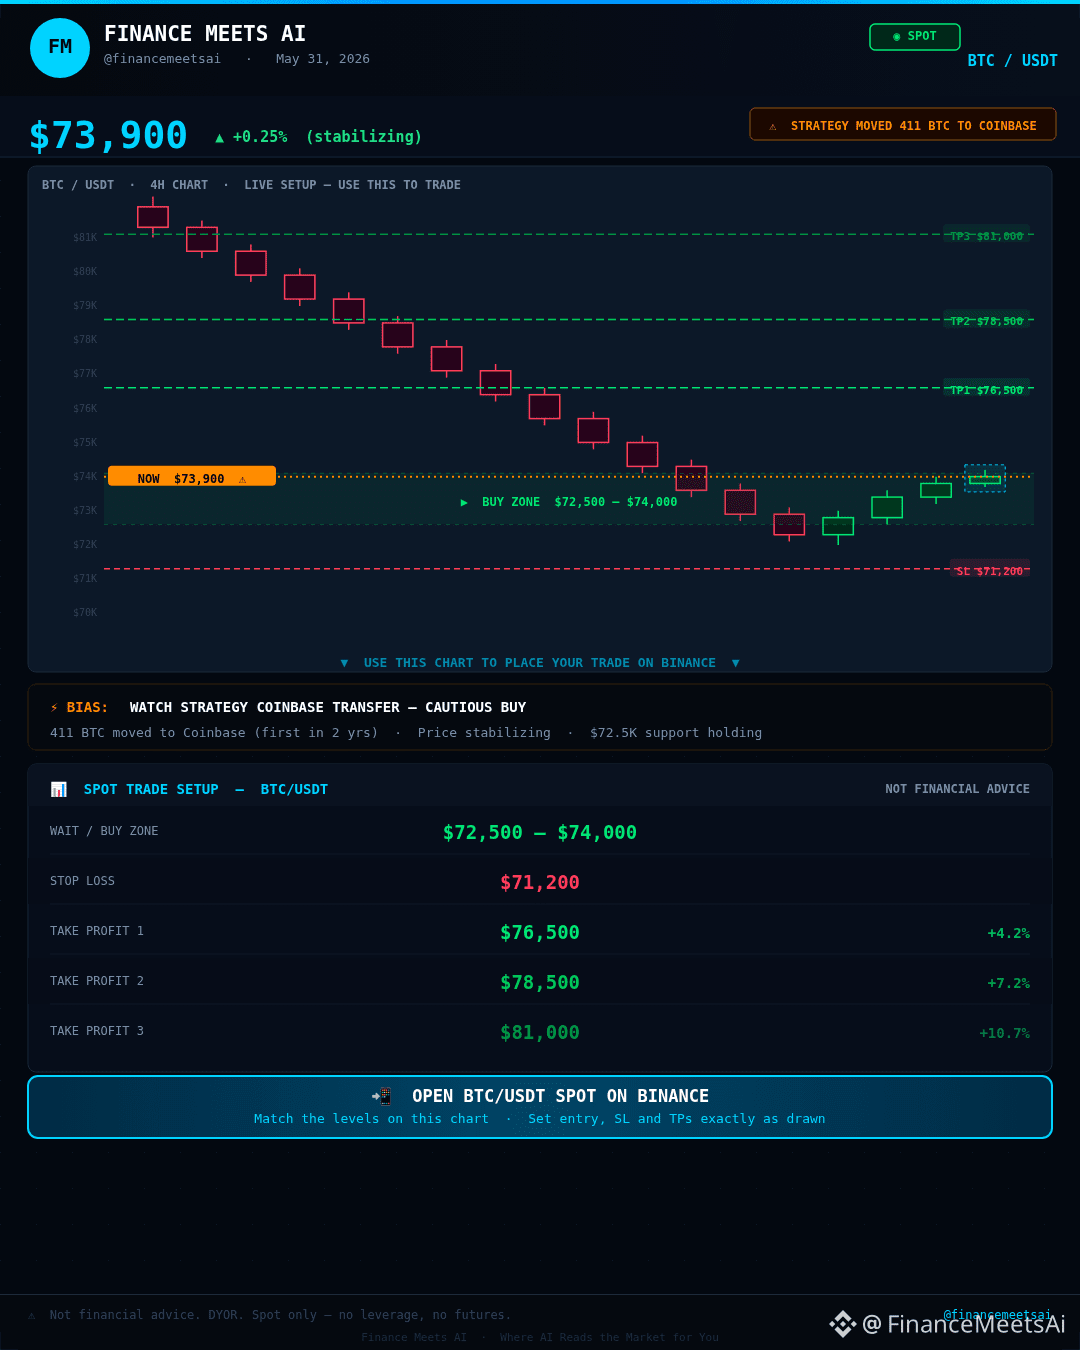Click the phone icon in the Binance button

(381, 1096)
